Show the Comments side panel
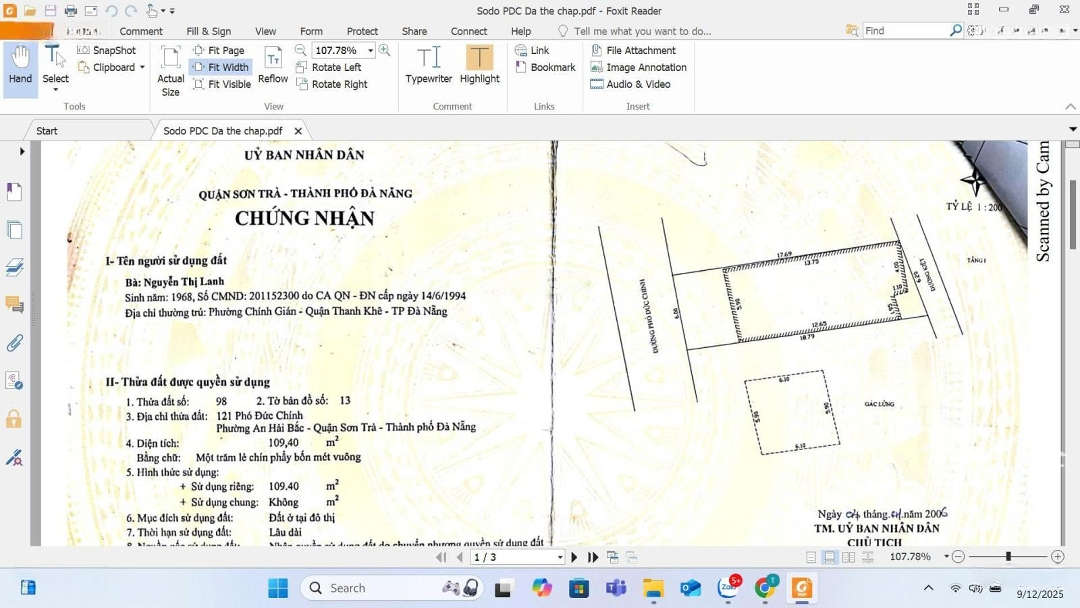Viewport: 1080px width, 608px height. (14, 305)
